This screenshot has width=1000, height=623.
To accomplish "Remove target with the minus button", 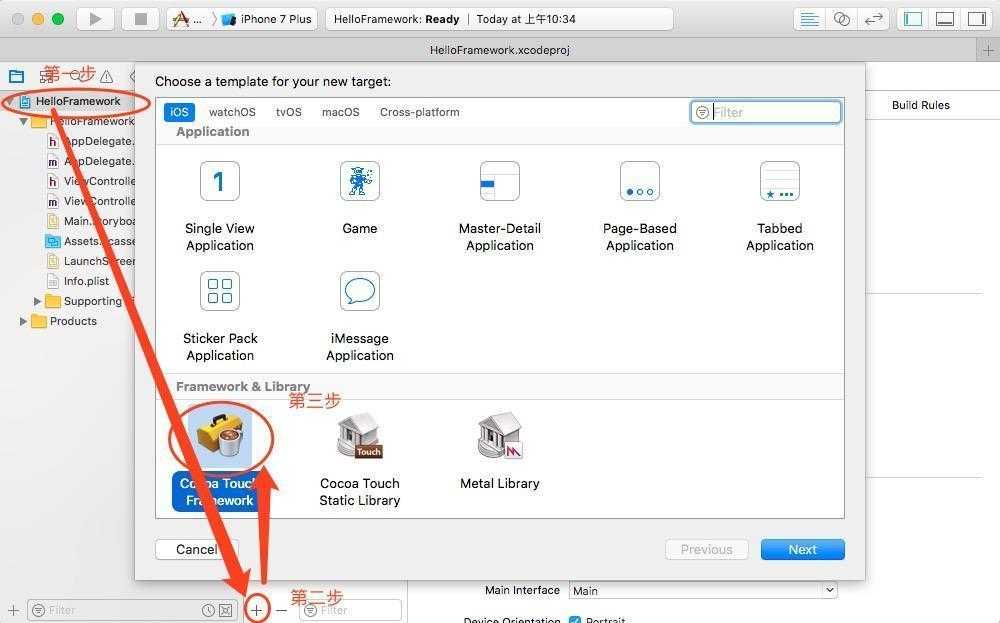I will (x=281, y=610).
